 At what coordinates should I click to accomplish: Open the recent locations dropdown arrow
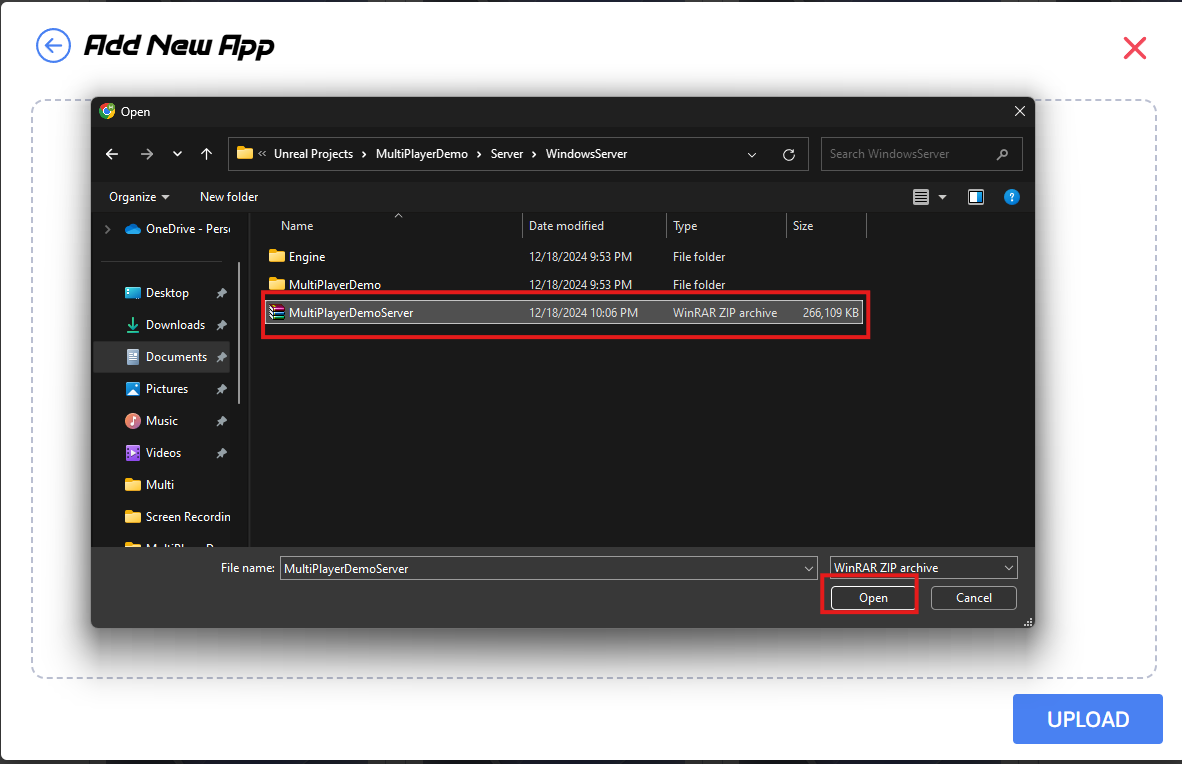click(177, 154)
